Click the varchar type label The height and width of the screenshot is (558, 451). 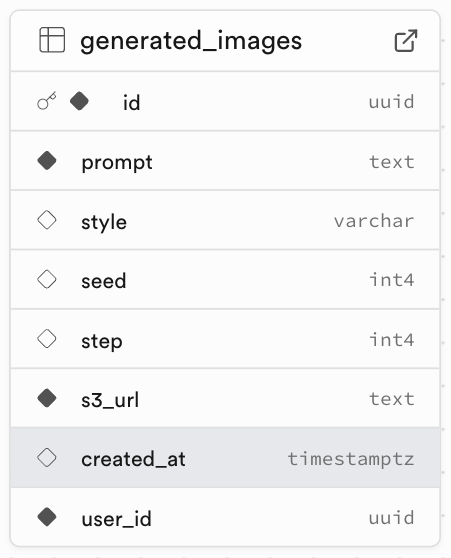pyautogui.click(x=374, y=221)
